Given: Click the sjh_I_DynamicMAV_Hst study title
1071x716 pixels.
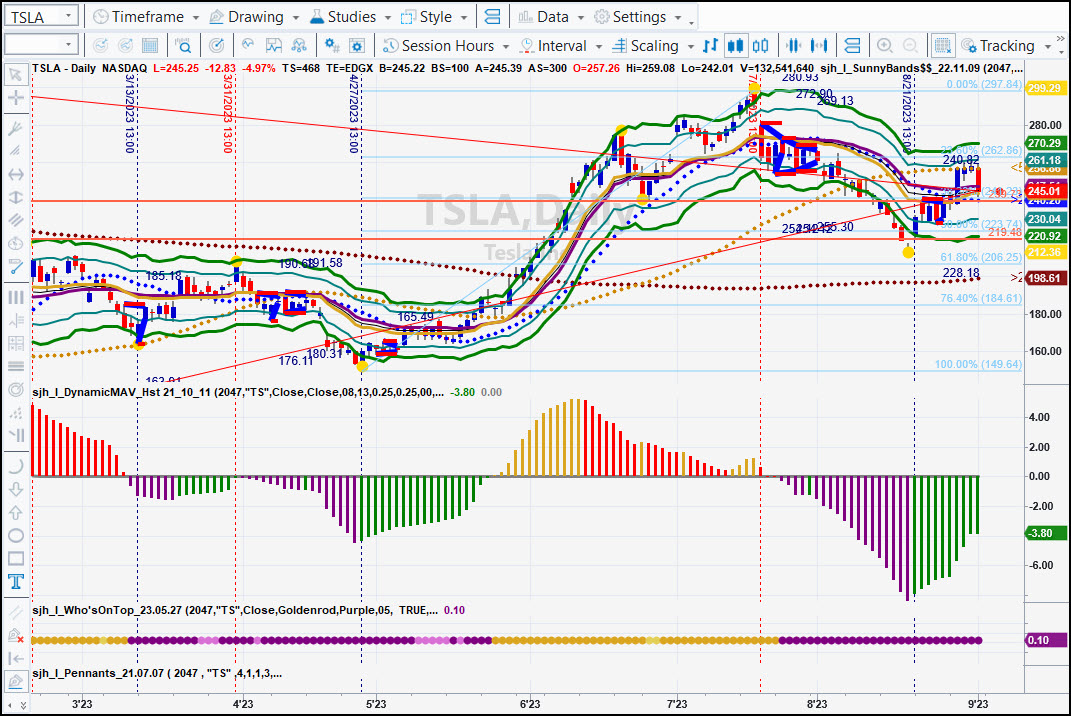Looking at the screenshot, I should (237, 392).
